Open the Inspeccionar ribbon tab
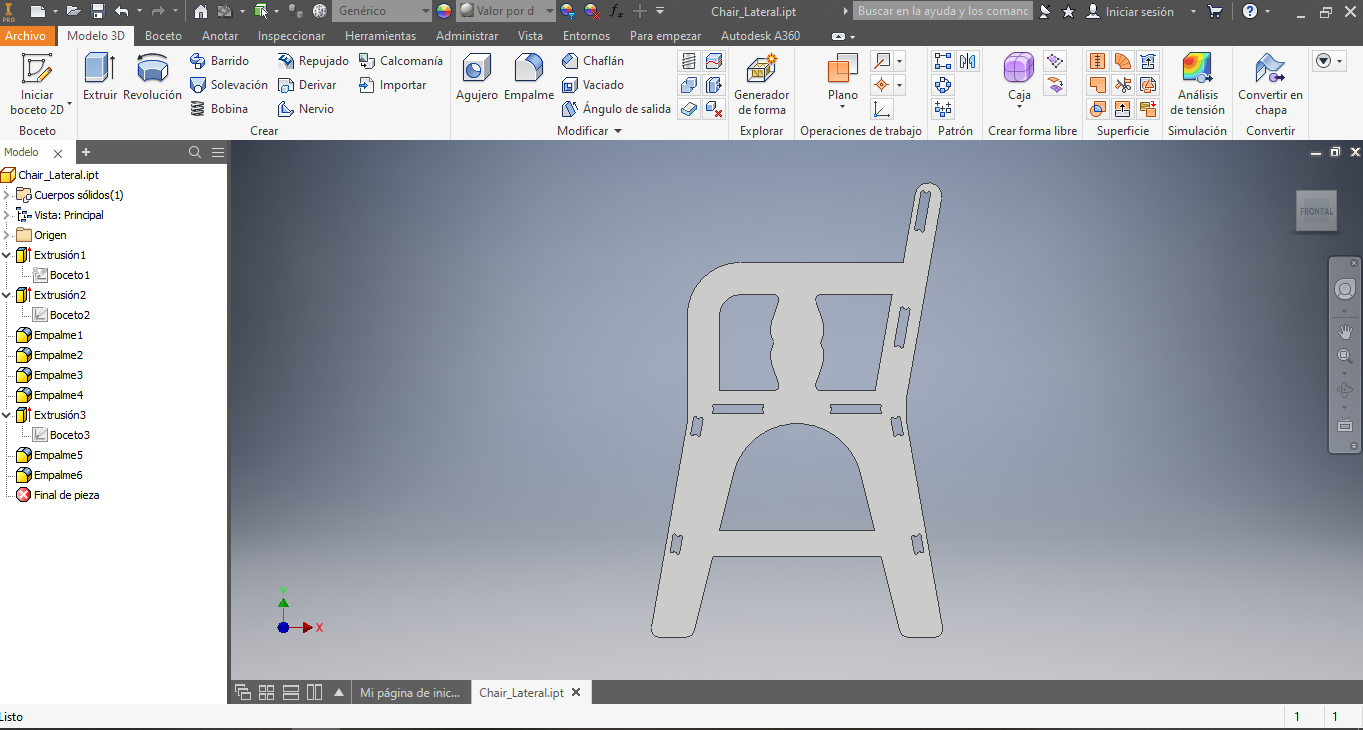Image resolution: width=1363 pixels, height=730 pixels. (x=291, y=35)
